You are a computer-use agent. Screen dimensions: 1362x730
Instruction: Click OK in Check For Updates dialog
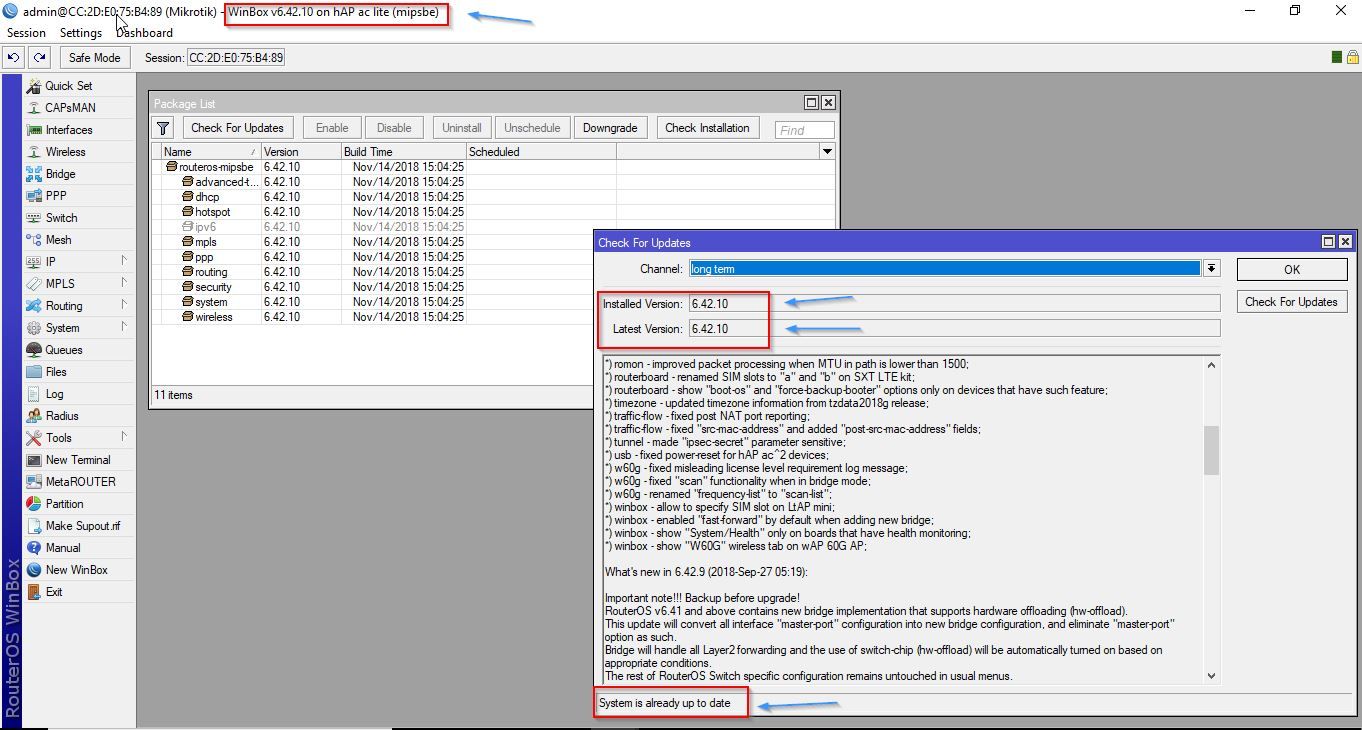coord(1292,270)
